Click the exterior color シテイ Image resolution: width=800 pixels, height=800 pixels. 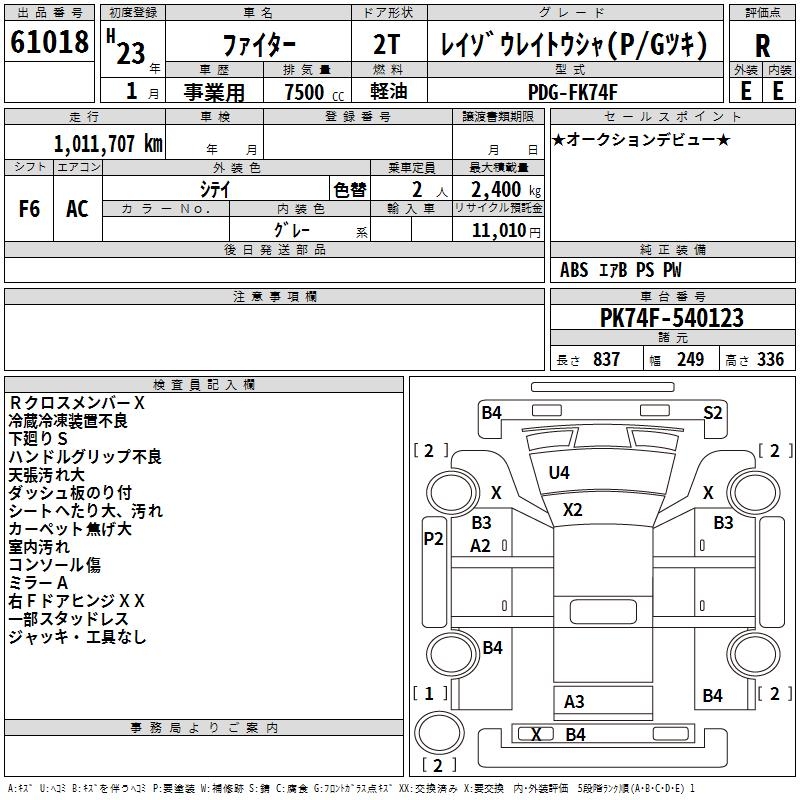pyautogui.click(x=215, y=189)
